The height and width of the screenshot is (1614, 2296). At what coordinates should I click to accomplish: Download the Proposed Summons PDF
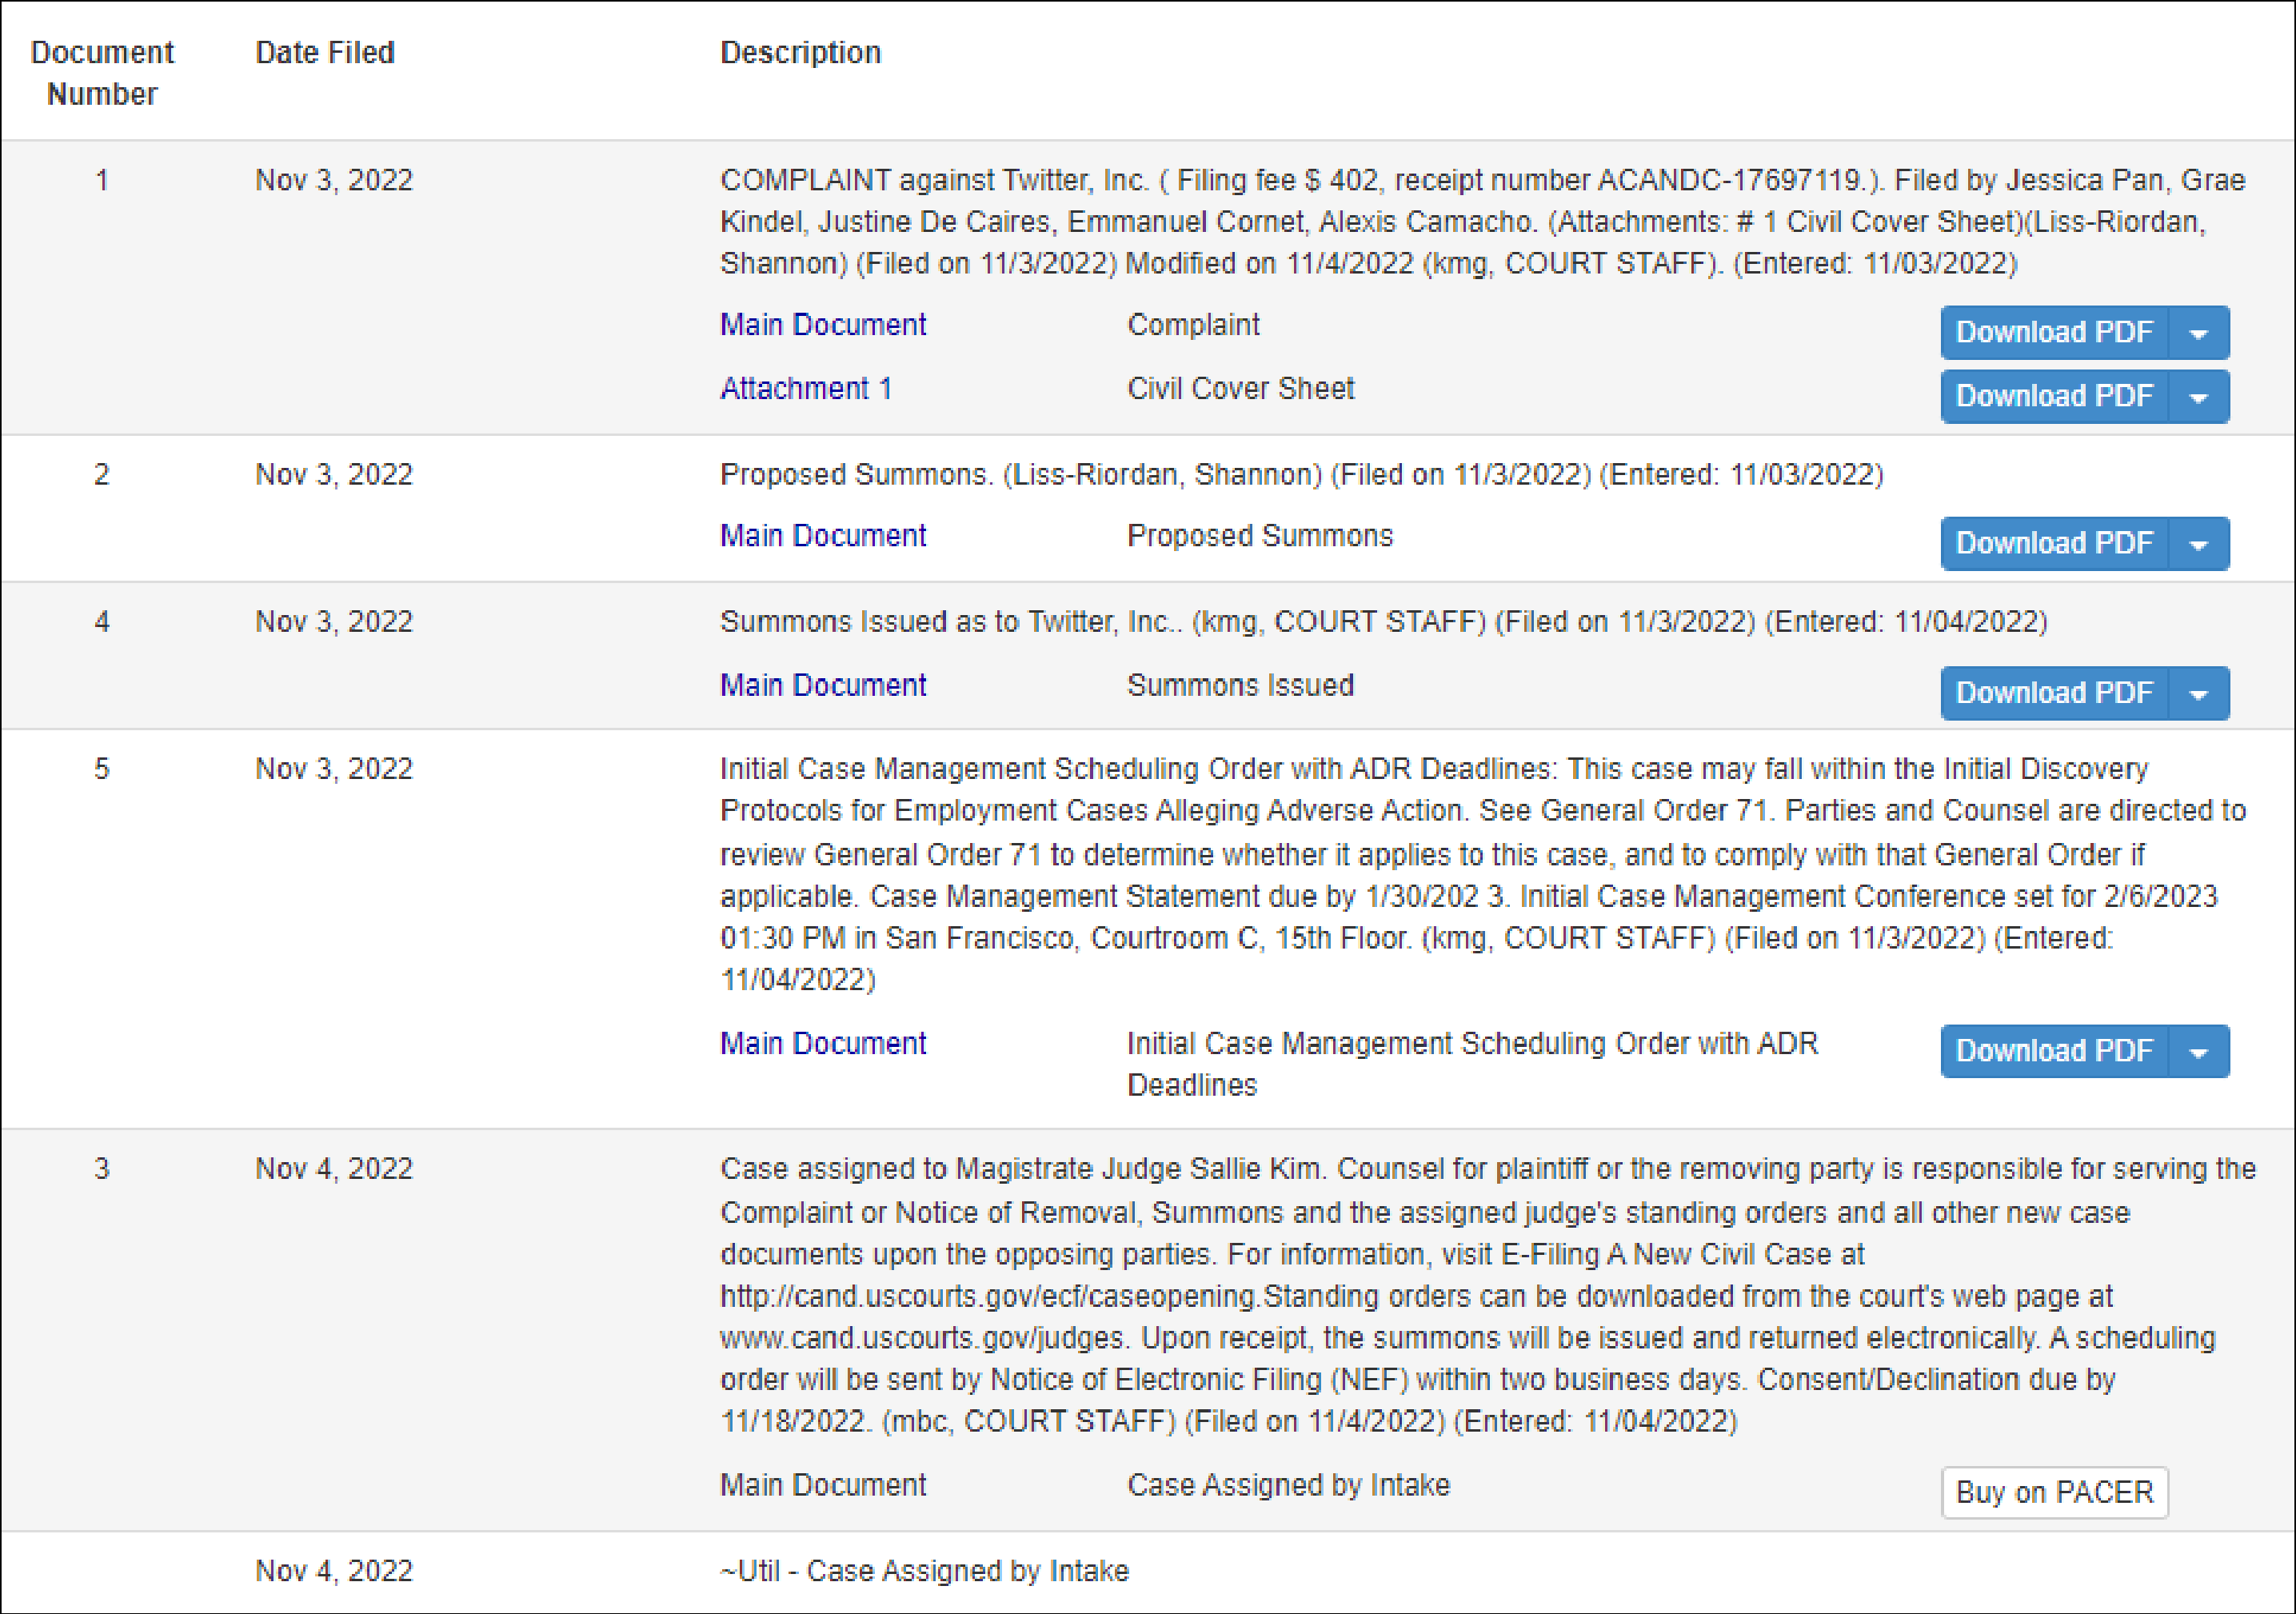(2053, 543)
